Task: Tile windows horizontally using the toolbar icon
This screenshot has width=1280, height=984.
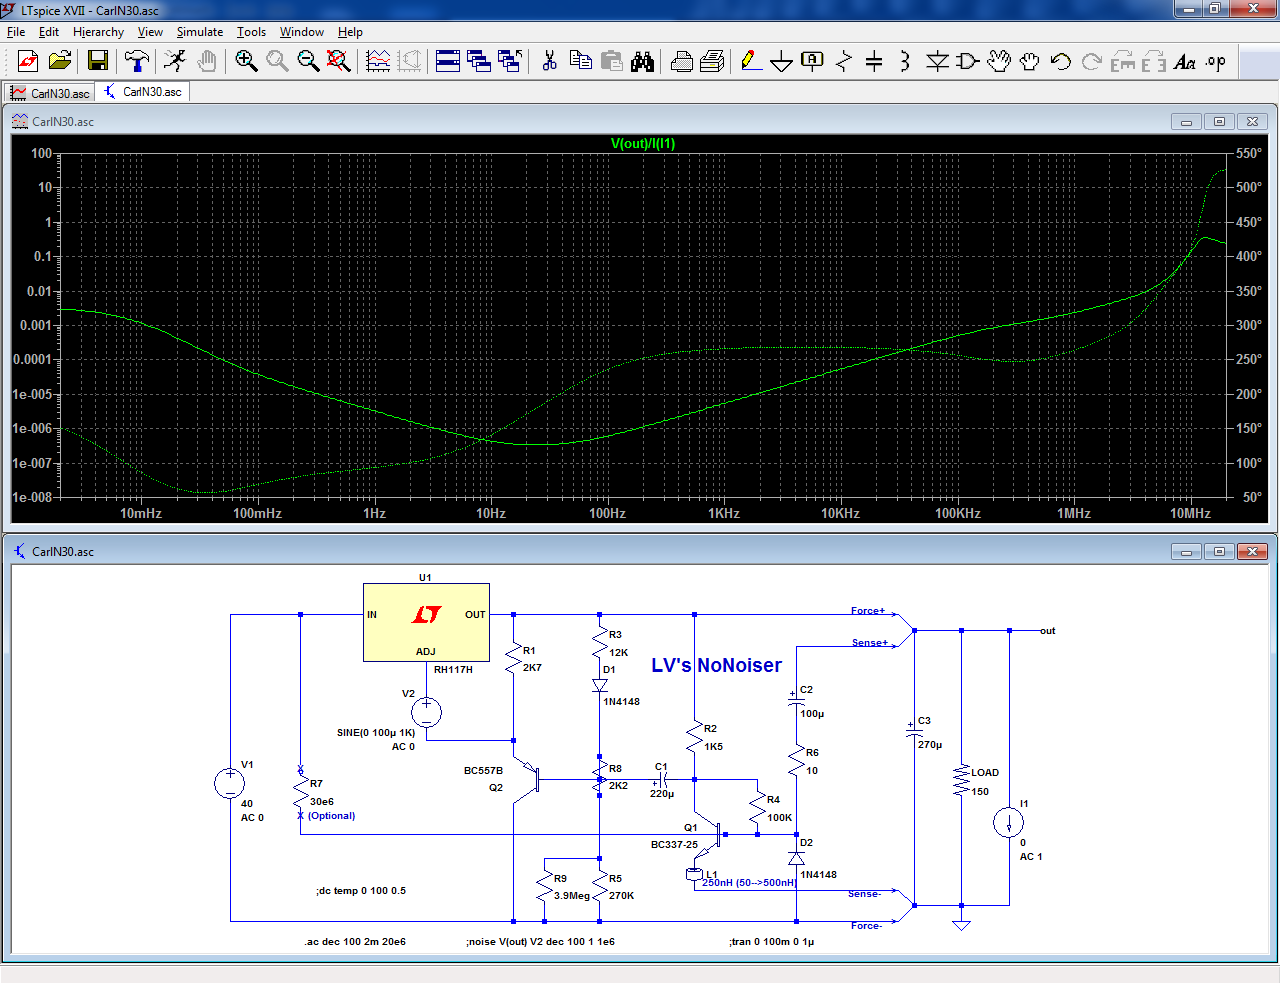Action: click(448, 62)
